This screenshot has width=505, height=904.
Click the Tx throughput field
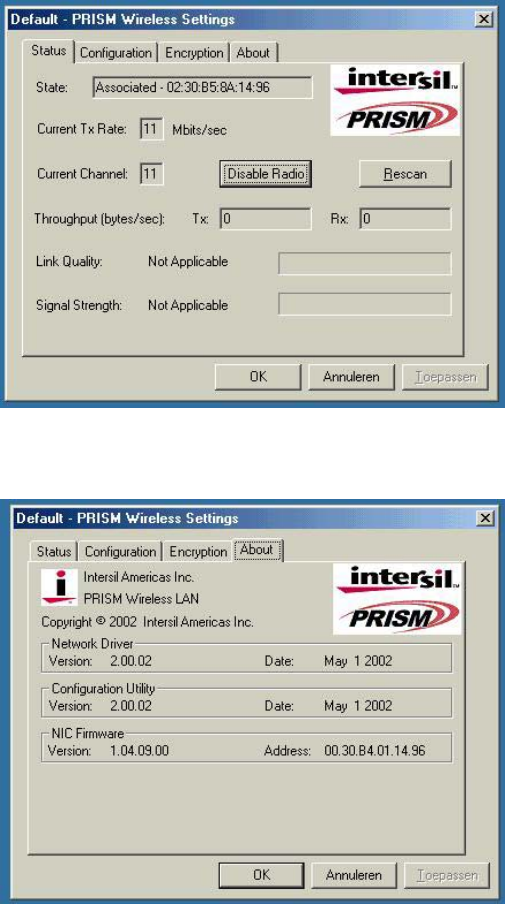pyautogui.click(x=265, y=219)
